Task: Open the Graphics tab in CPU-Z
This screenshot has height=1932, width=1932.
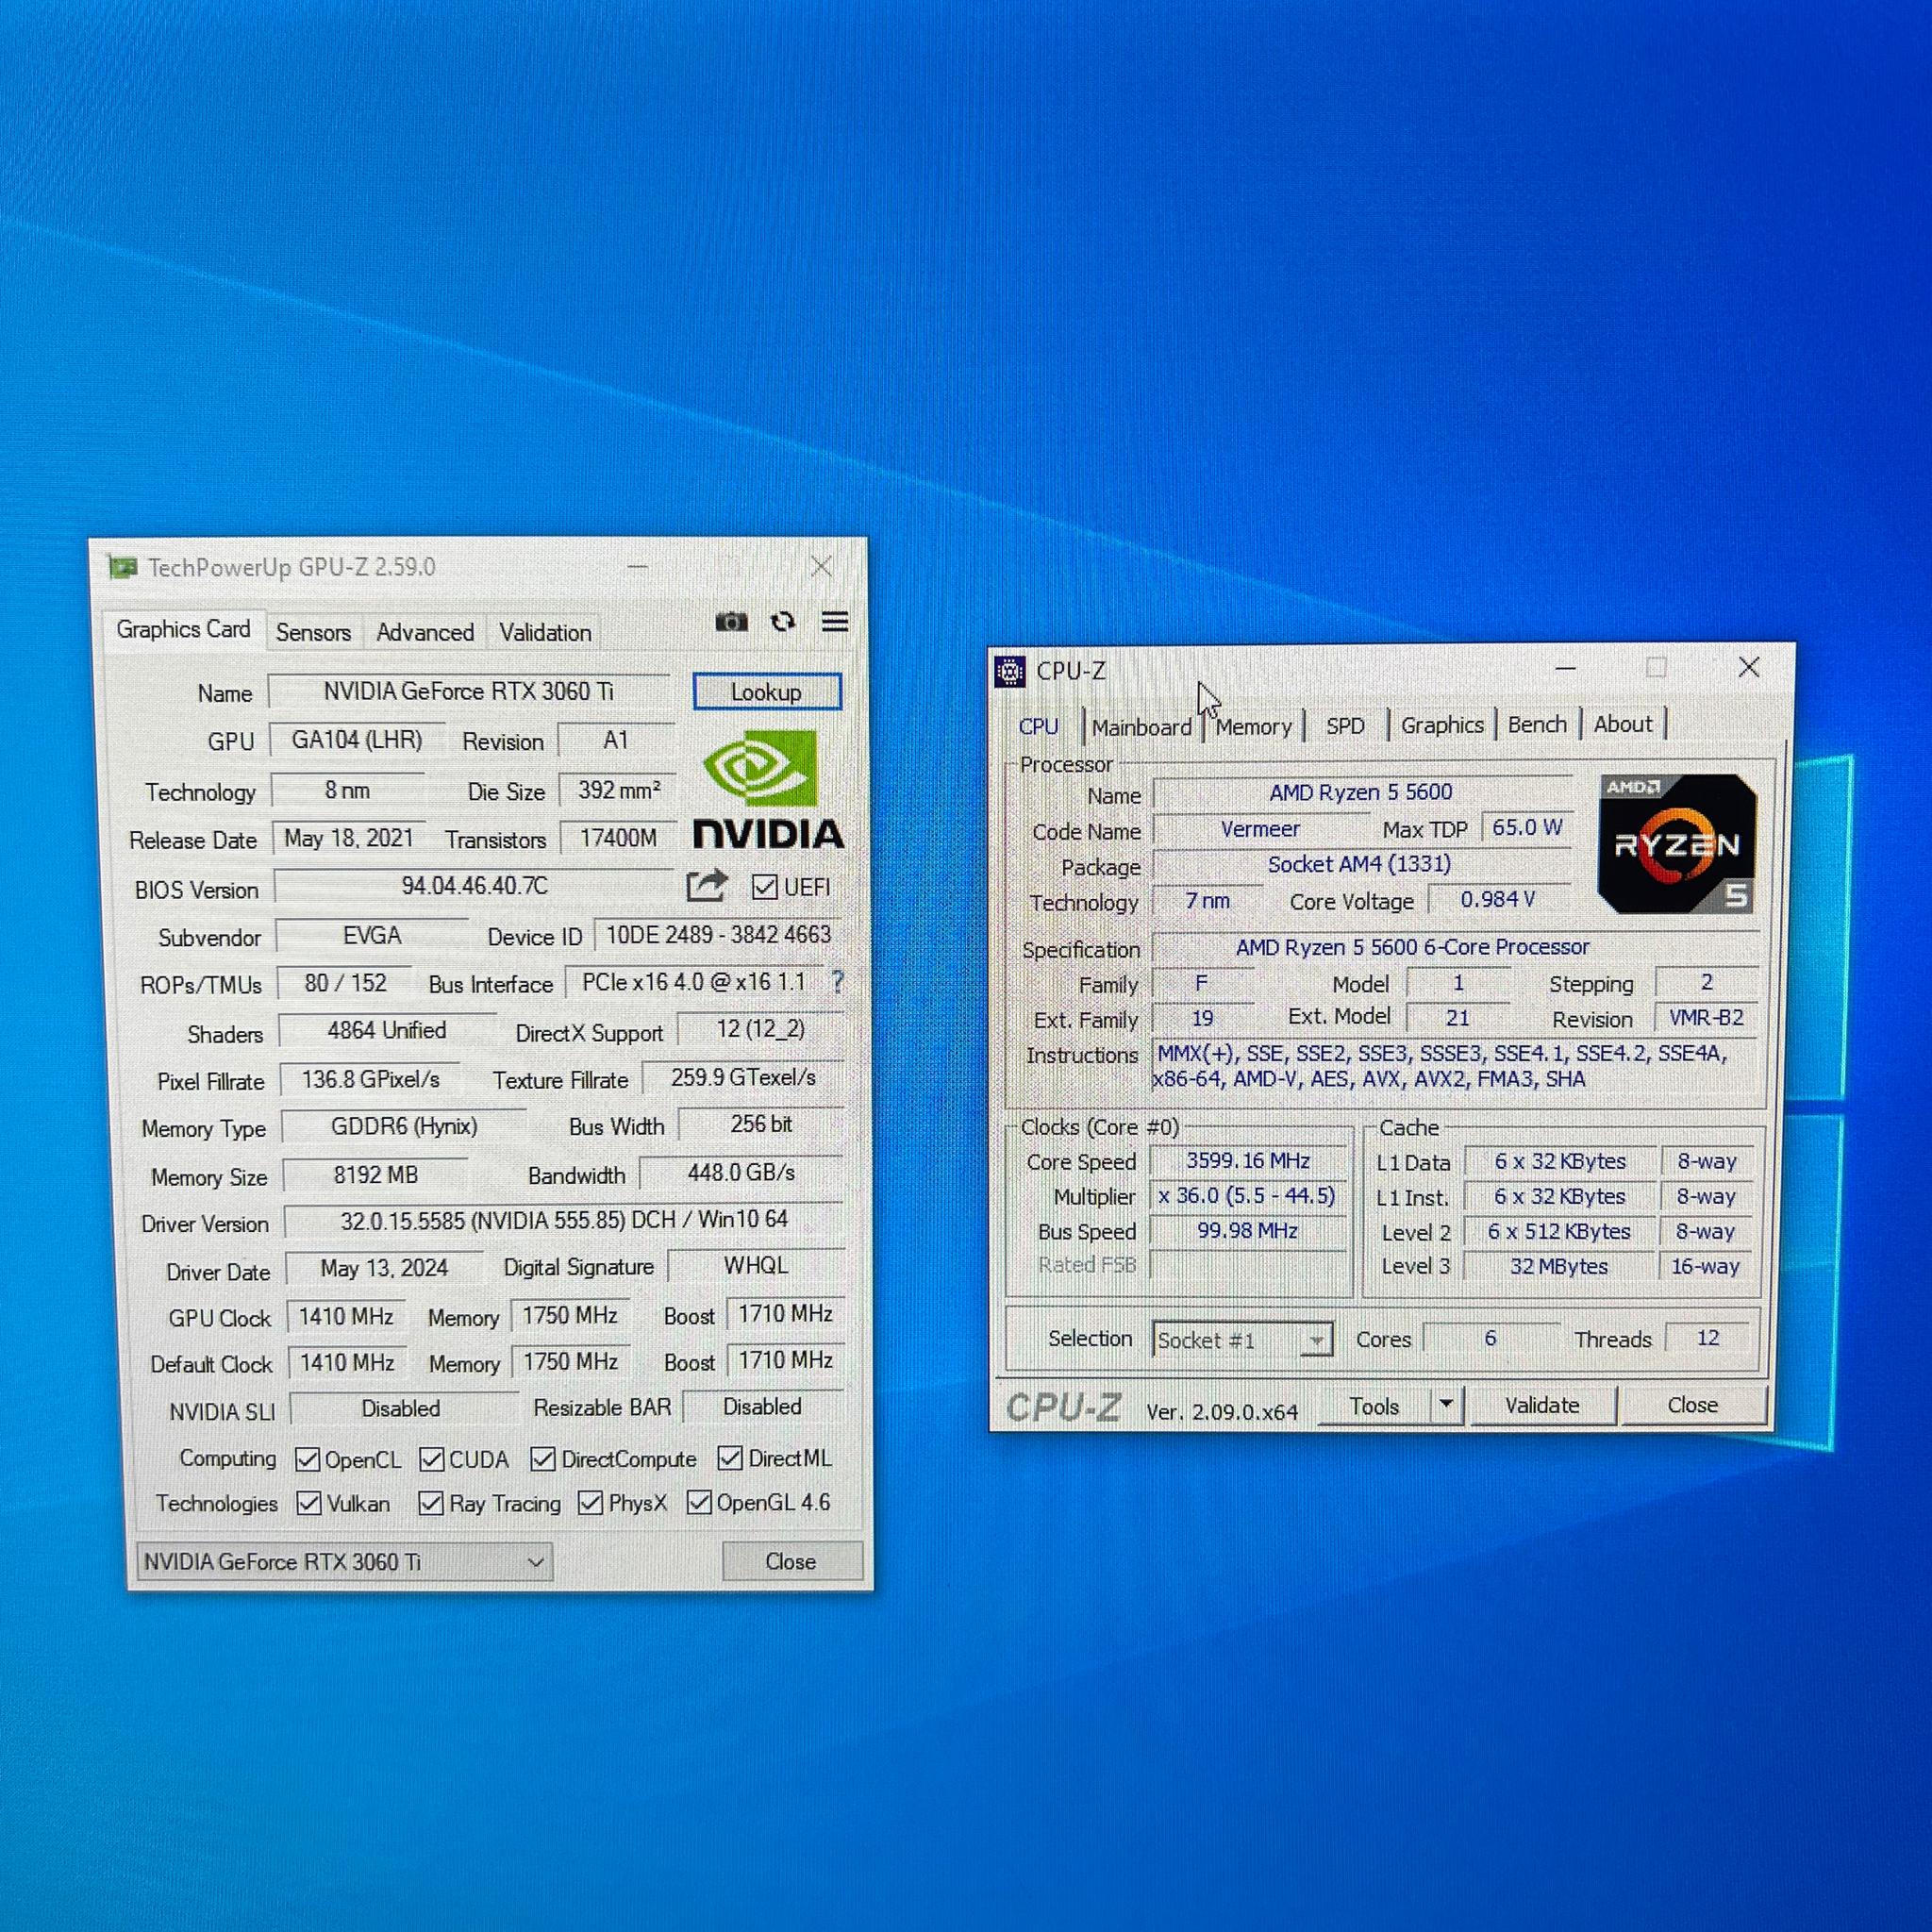Action: 1442,725
